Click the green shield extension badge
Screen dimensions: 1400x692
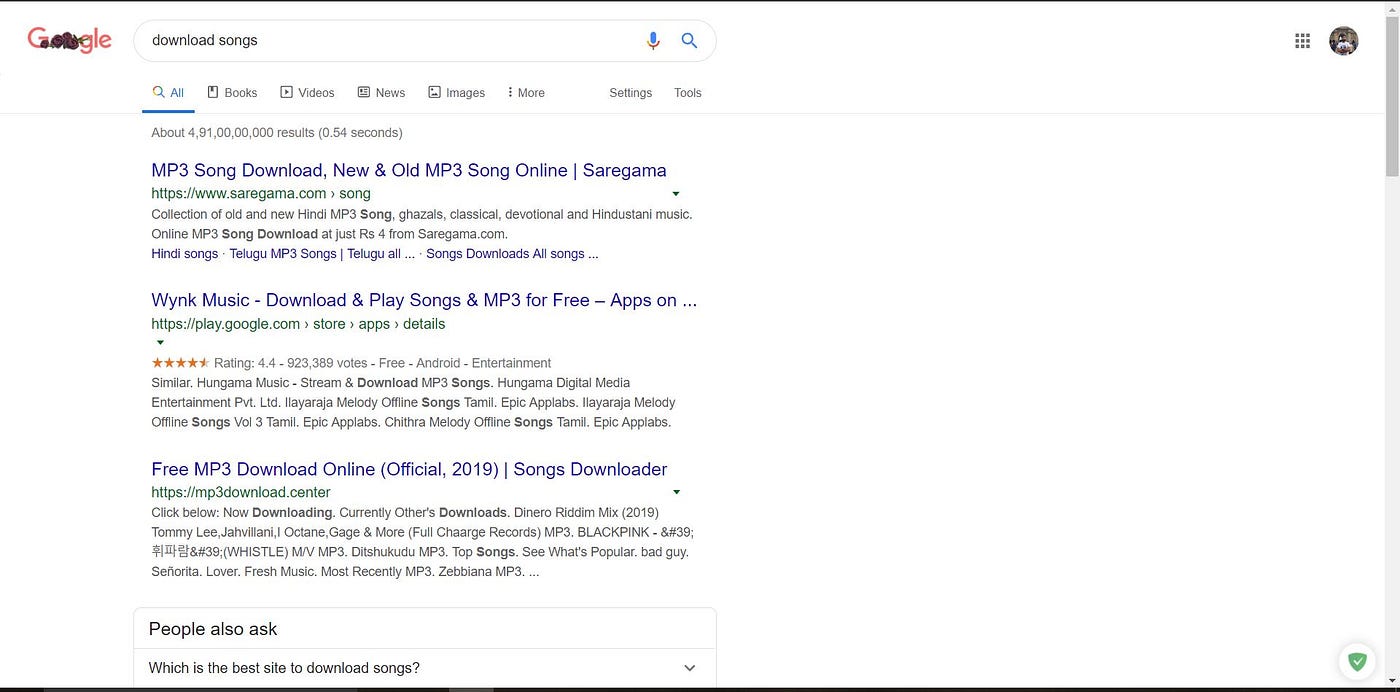pos(1357,661)
